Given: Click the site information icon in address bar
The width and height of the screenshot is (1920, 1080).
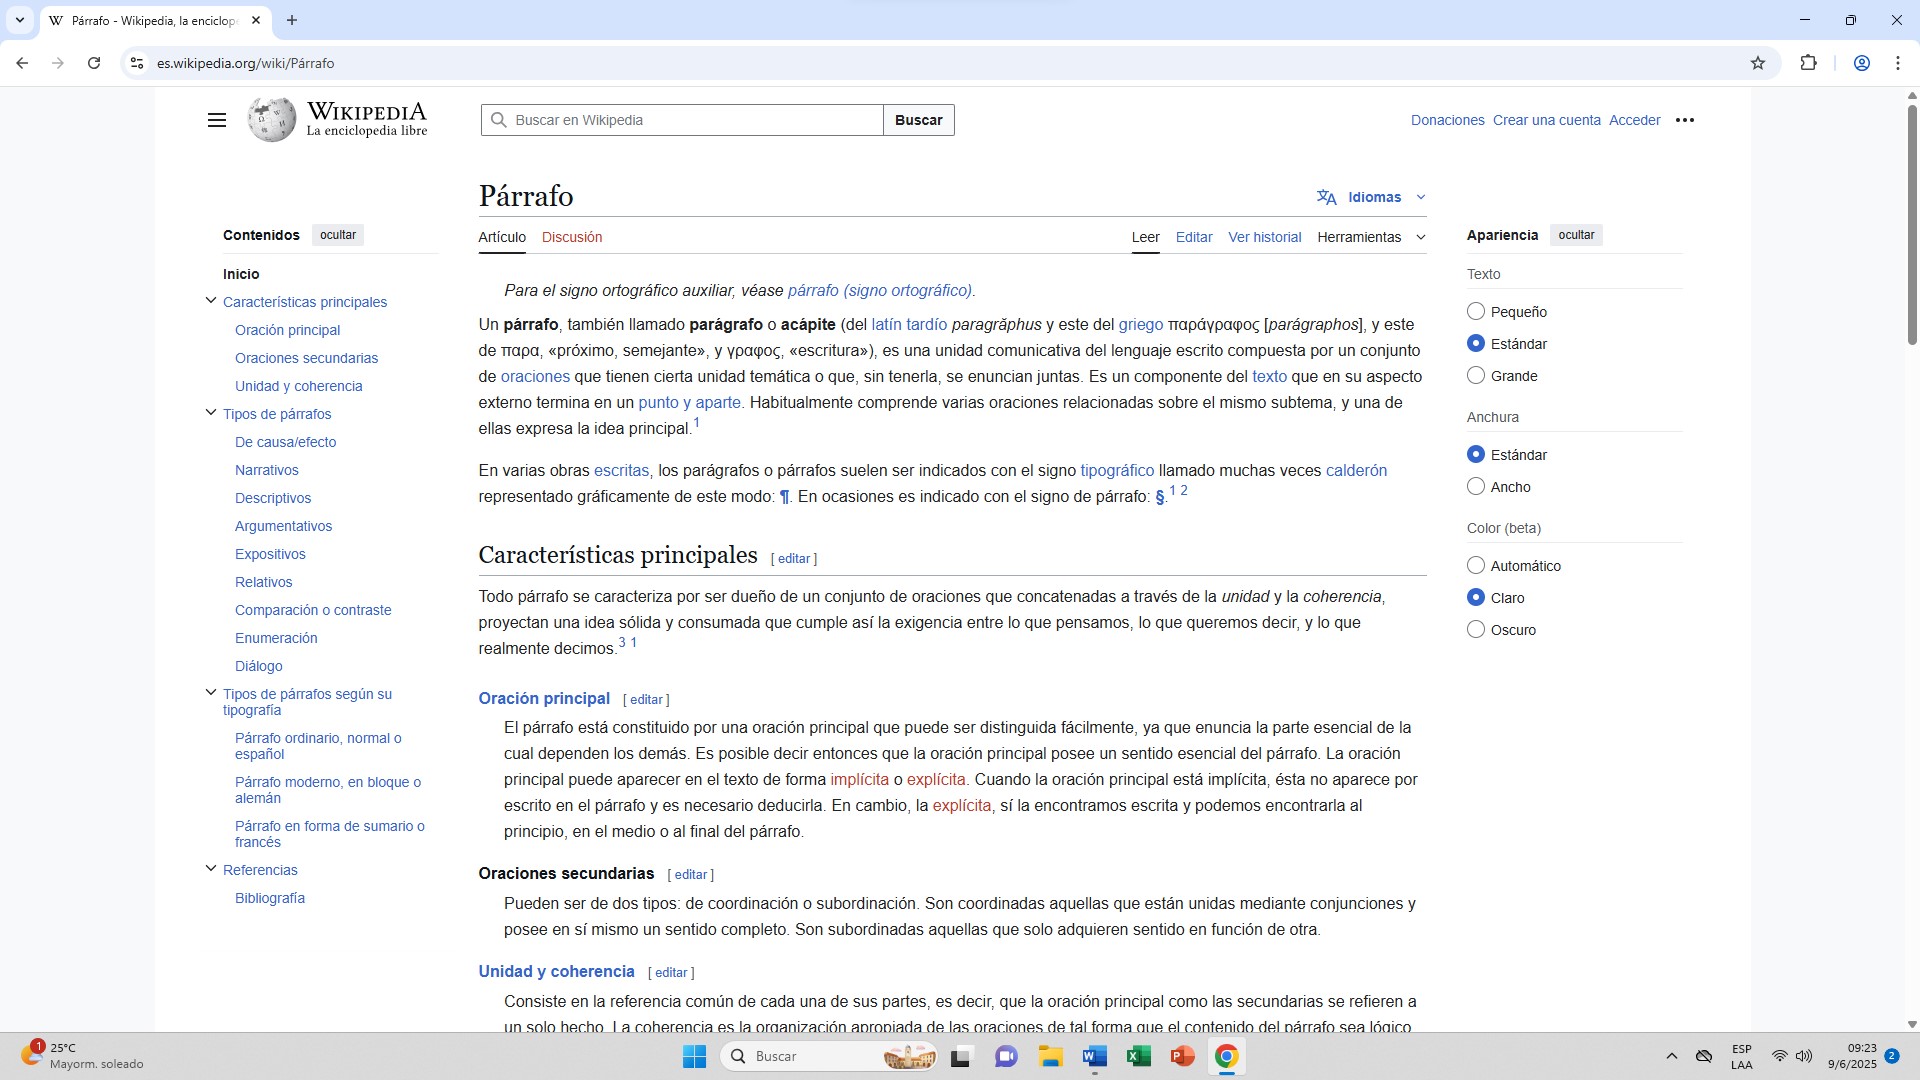Looking at the screenshot, I should point(137,63).
